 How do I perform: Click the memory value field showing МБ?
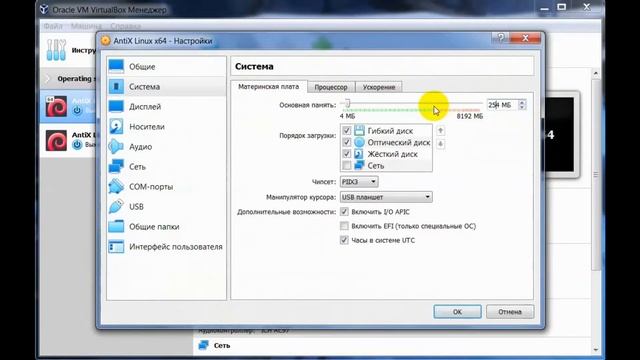502,105
